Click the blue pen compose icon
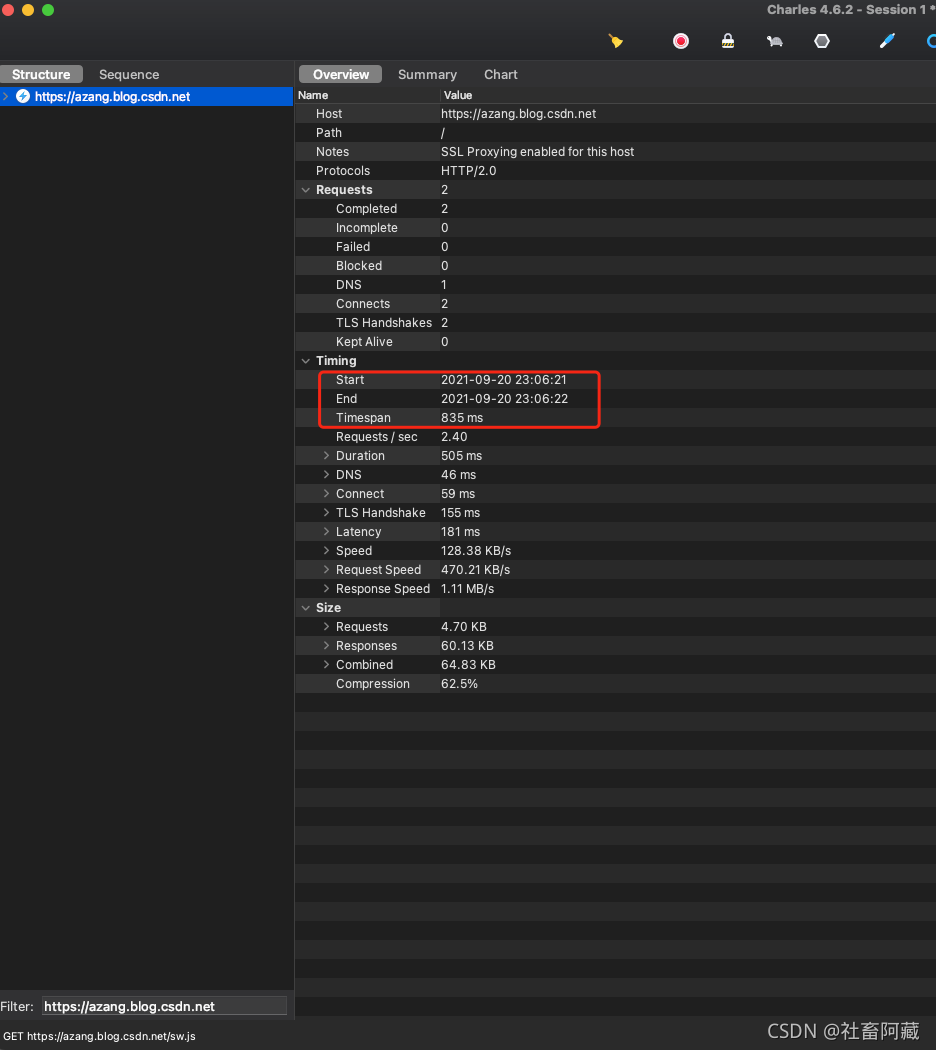The width and height of the screenshot is (936, 1050). [x=886, y=42]
